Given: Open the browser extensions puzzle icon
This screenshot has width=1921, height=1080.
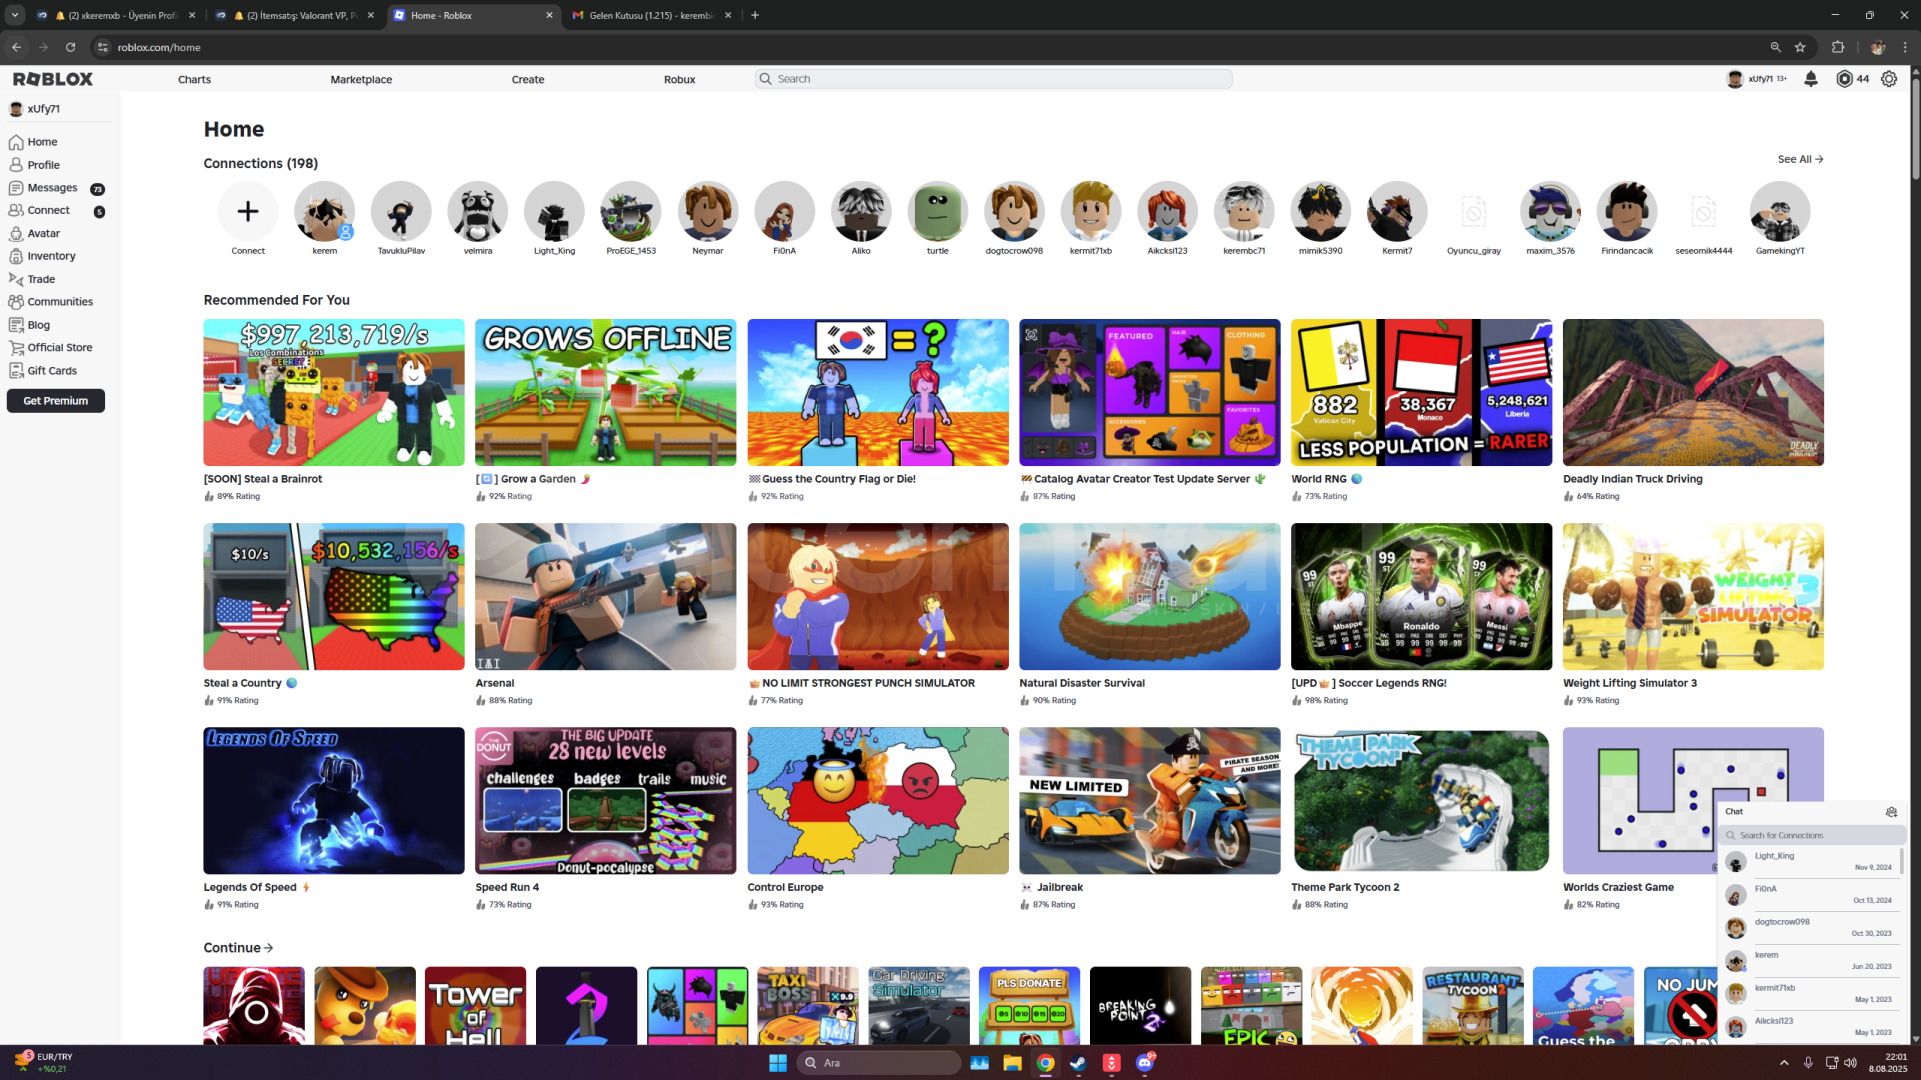Looking at the screenshot, I should [x=1838, y=47].
